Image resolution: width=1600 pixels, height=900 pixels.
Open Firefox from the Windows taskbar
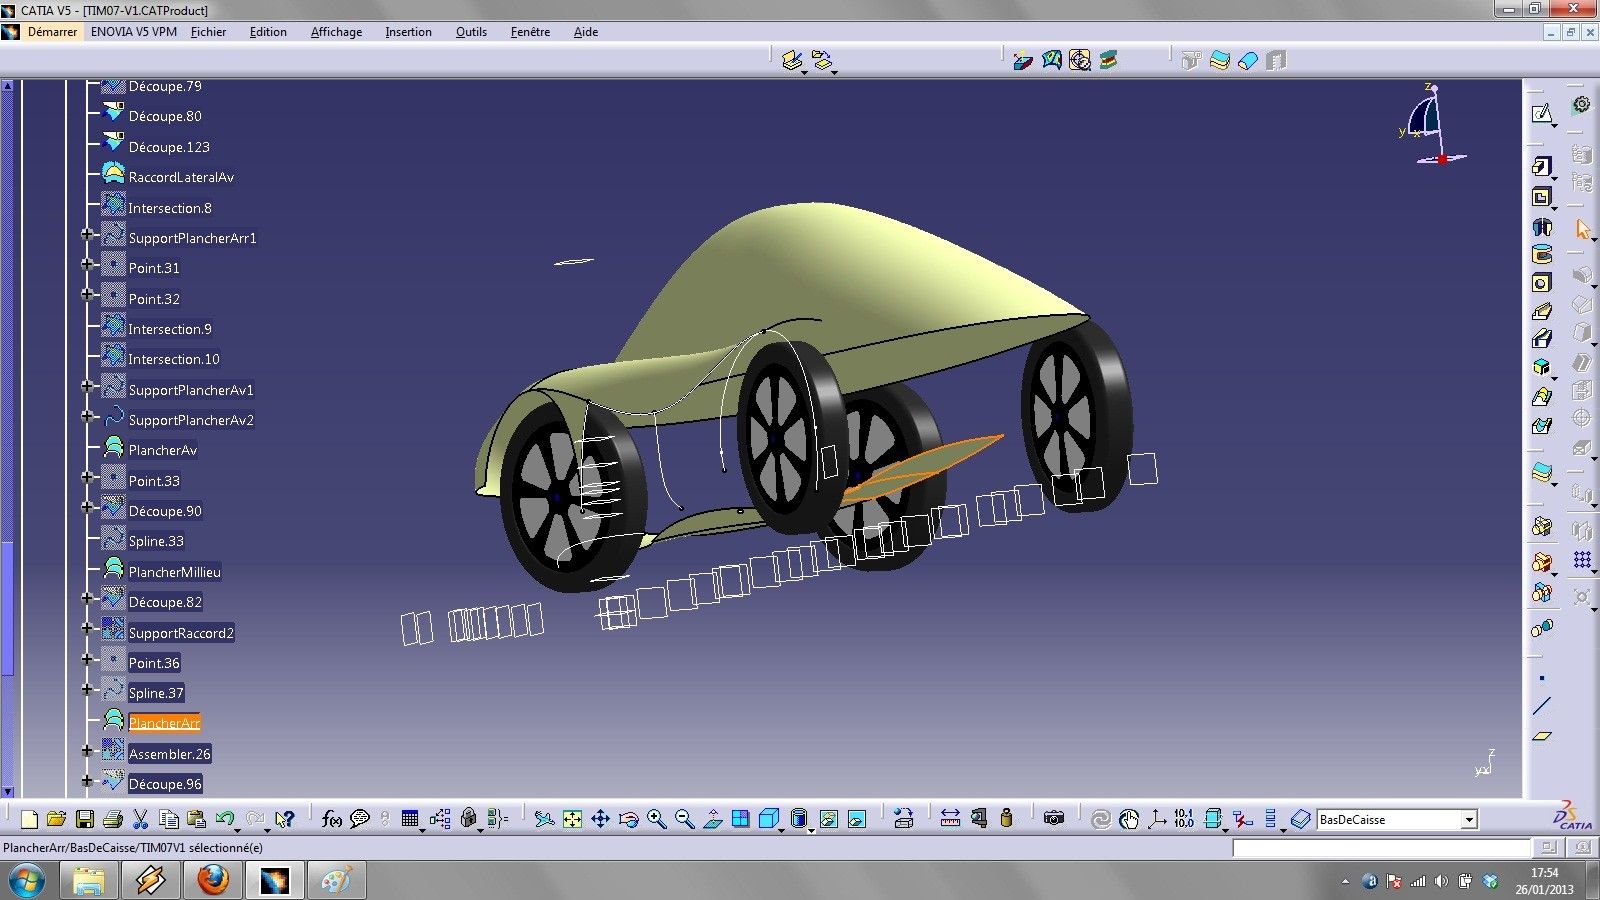click(x=212, y=881)
